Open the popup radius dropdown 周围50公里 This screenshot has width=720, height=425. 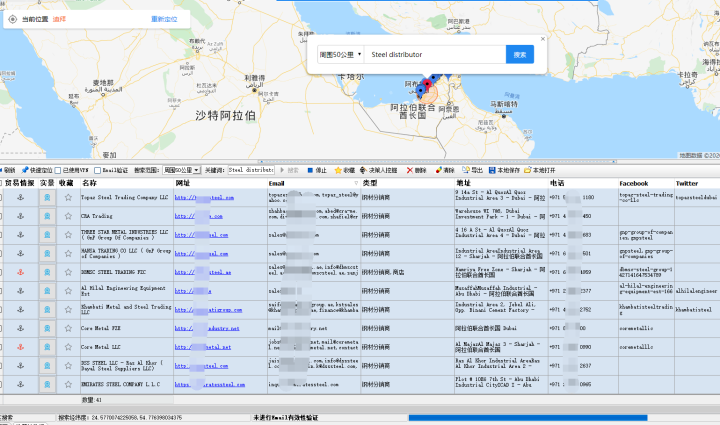coord(340,55)
